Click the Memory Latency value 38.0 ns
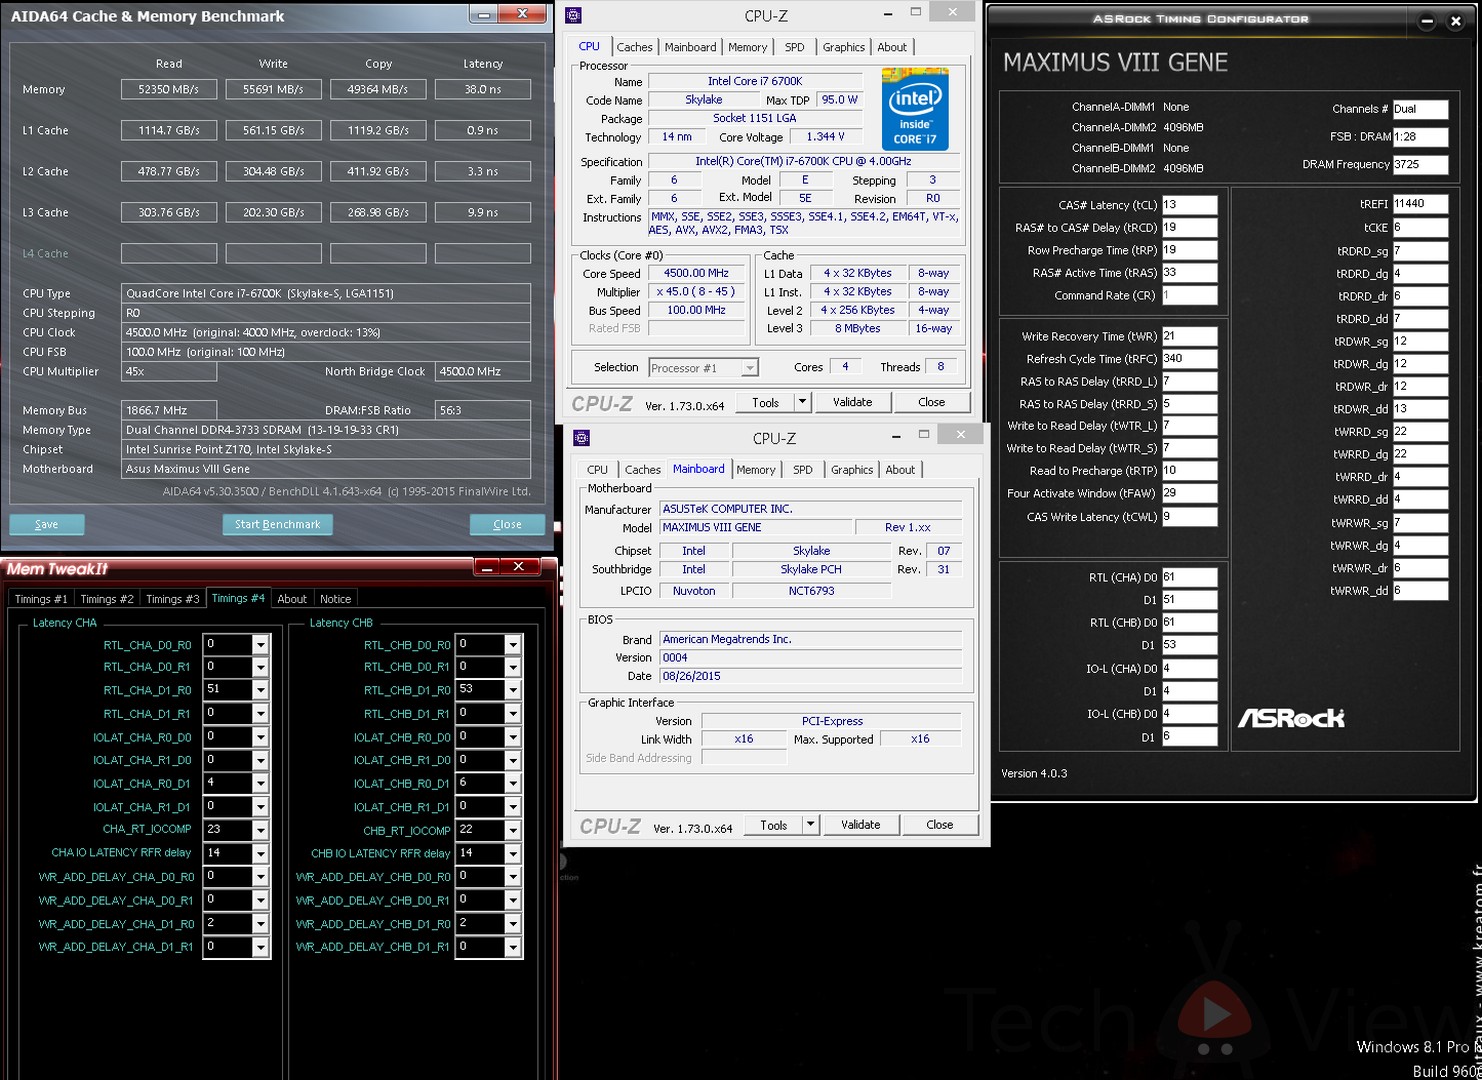Image resolution: width=1482 pixels, height=1080 pixels. (x=483, y=89)
